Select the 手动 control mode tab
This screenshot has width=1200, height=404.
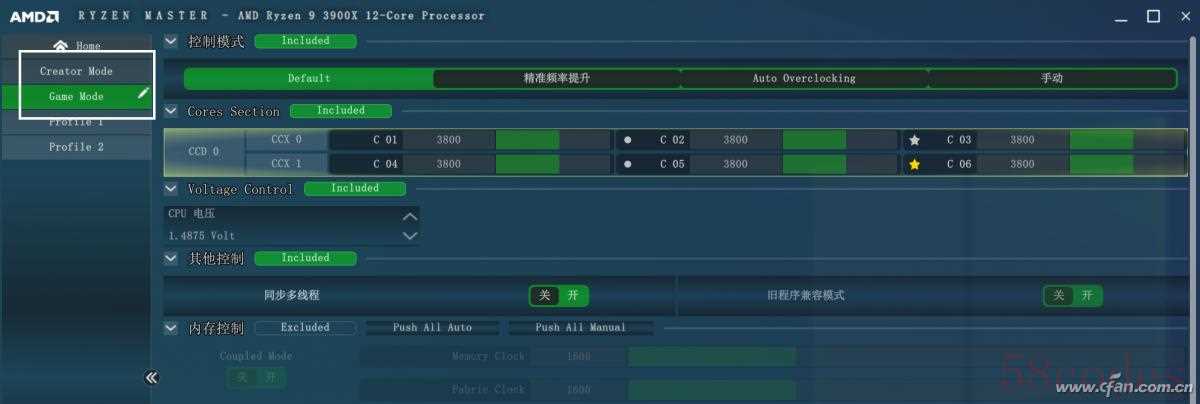(x=1052, y=78)
